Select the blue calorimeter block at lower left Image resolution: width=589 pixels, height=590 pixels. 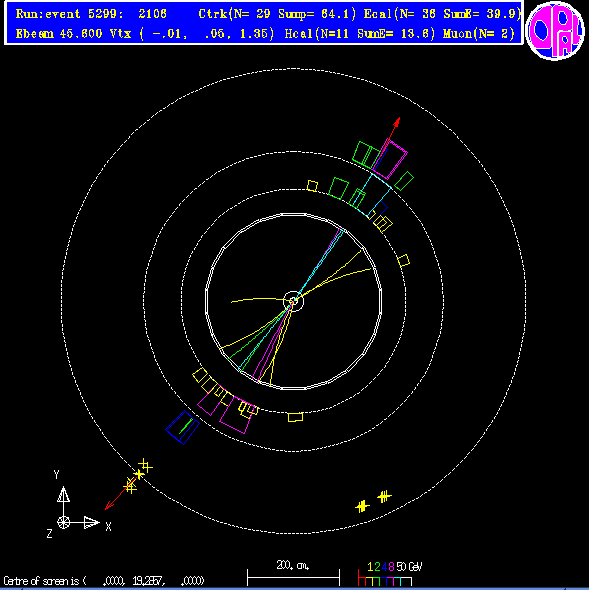click(183, 427)
